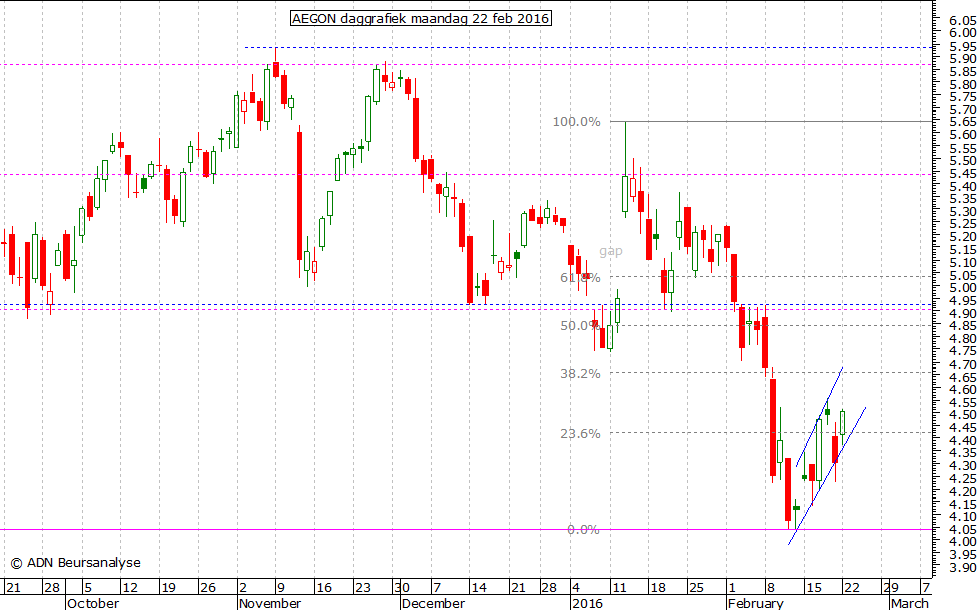Click the 5.05 price axis value

[x=962, y=276]
